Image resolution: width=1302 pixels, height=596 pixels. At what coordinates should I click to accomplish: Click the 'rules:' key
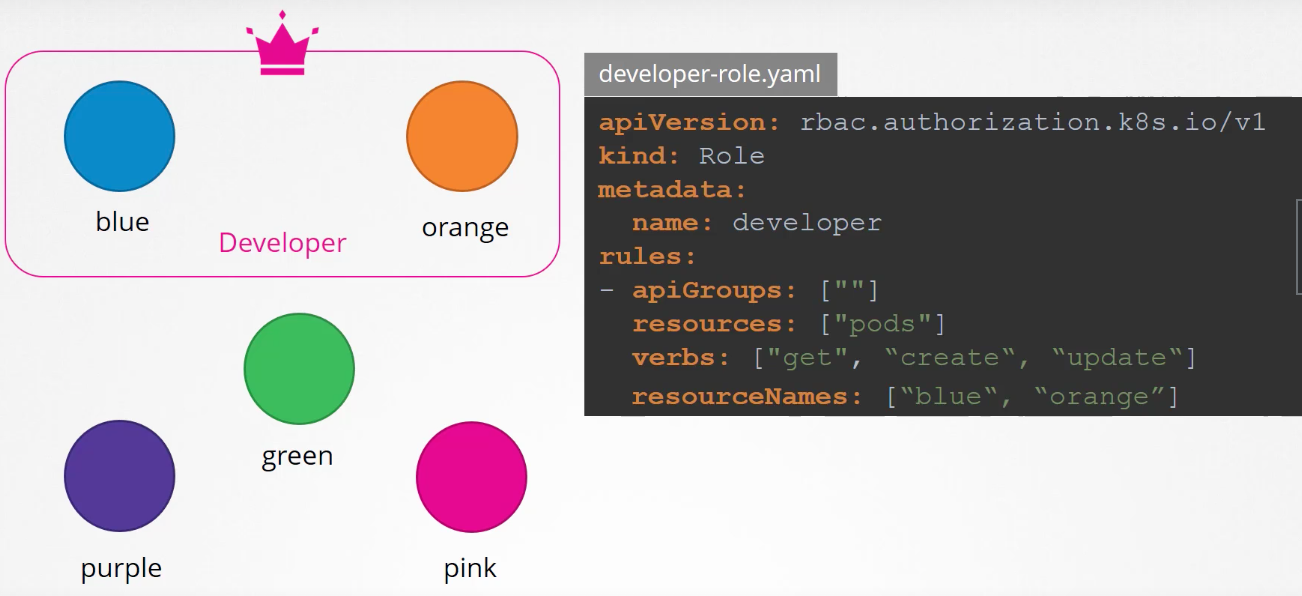point(648,256)
